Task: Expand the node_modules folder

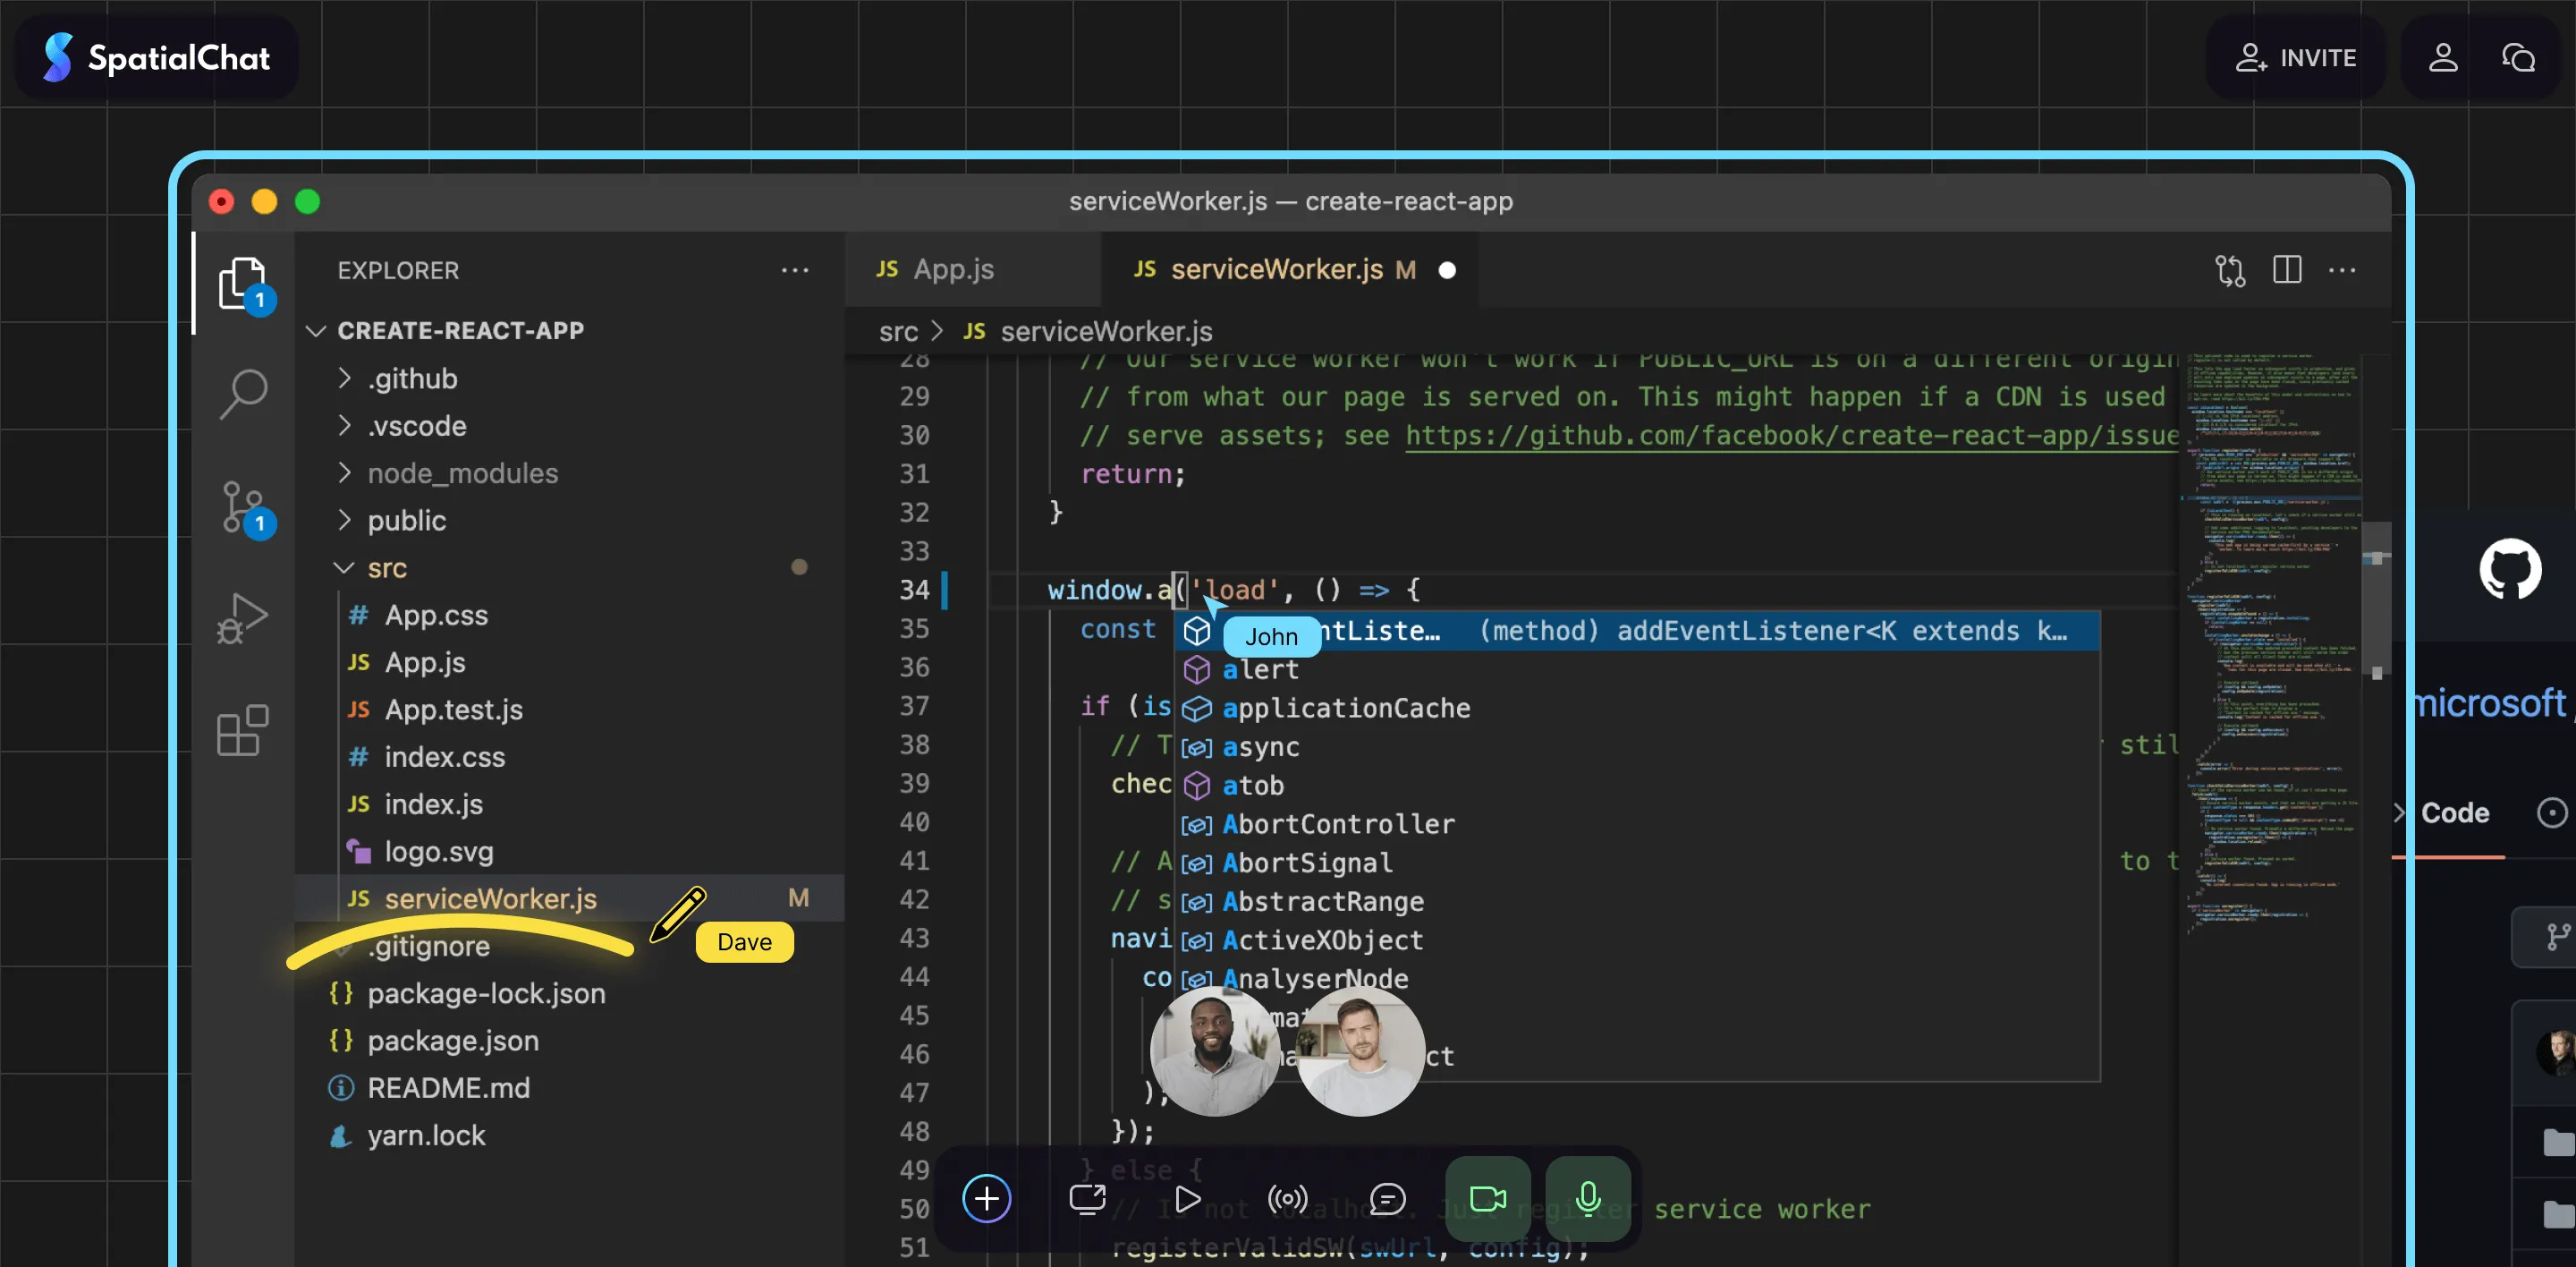Action: [x=463, y=473]
